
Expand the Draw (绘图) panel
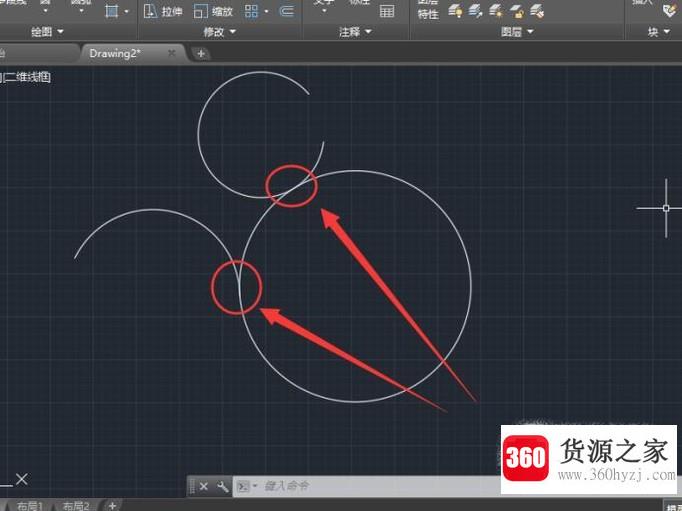(47, 32)
